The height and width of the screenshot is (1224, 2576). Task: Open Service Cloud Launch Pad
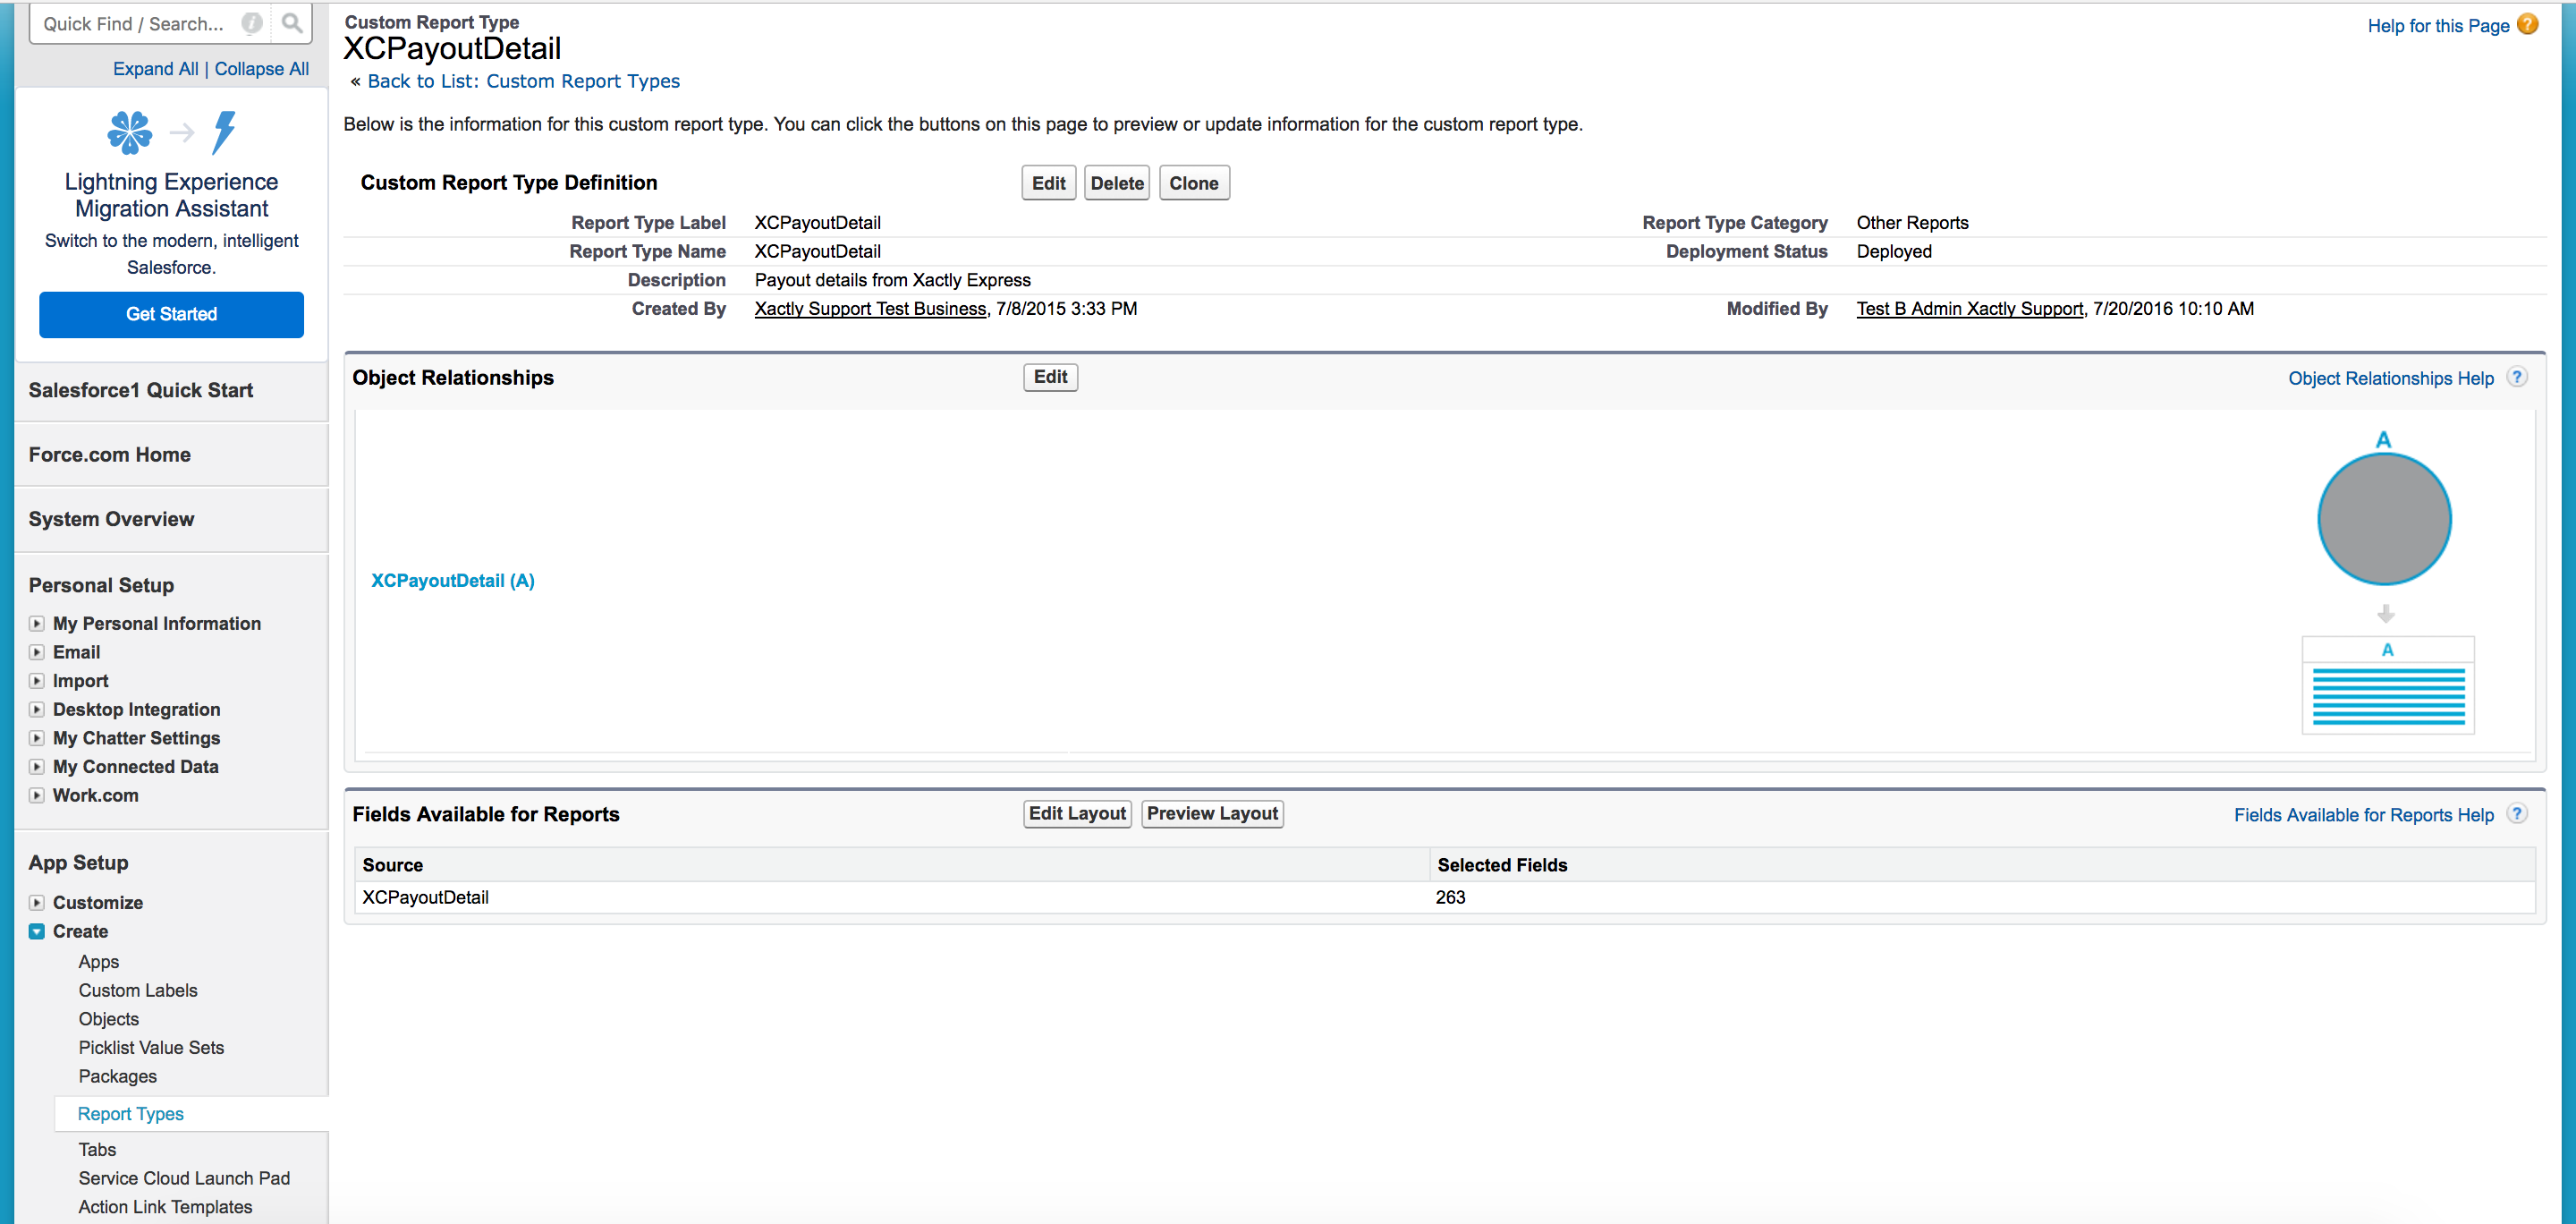(x=184, y=1178)
